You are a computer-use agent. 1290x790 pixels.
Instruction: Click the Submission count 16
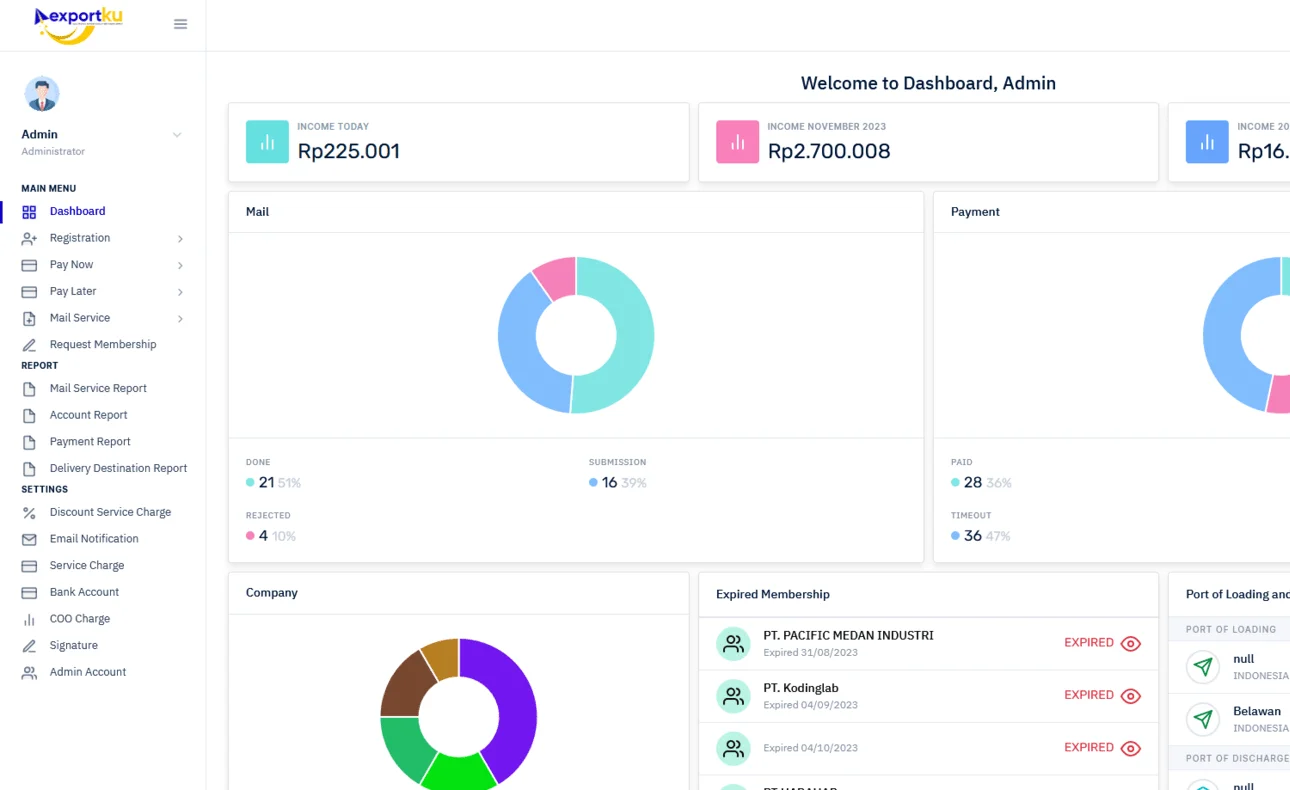pos(609,483)
